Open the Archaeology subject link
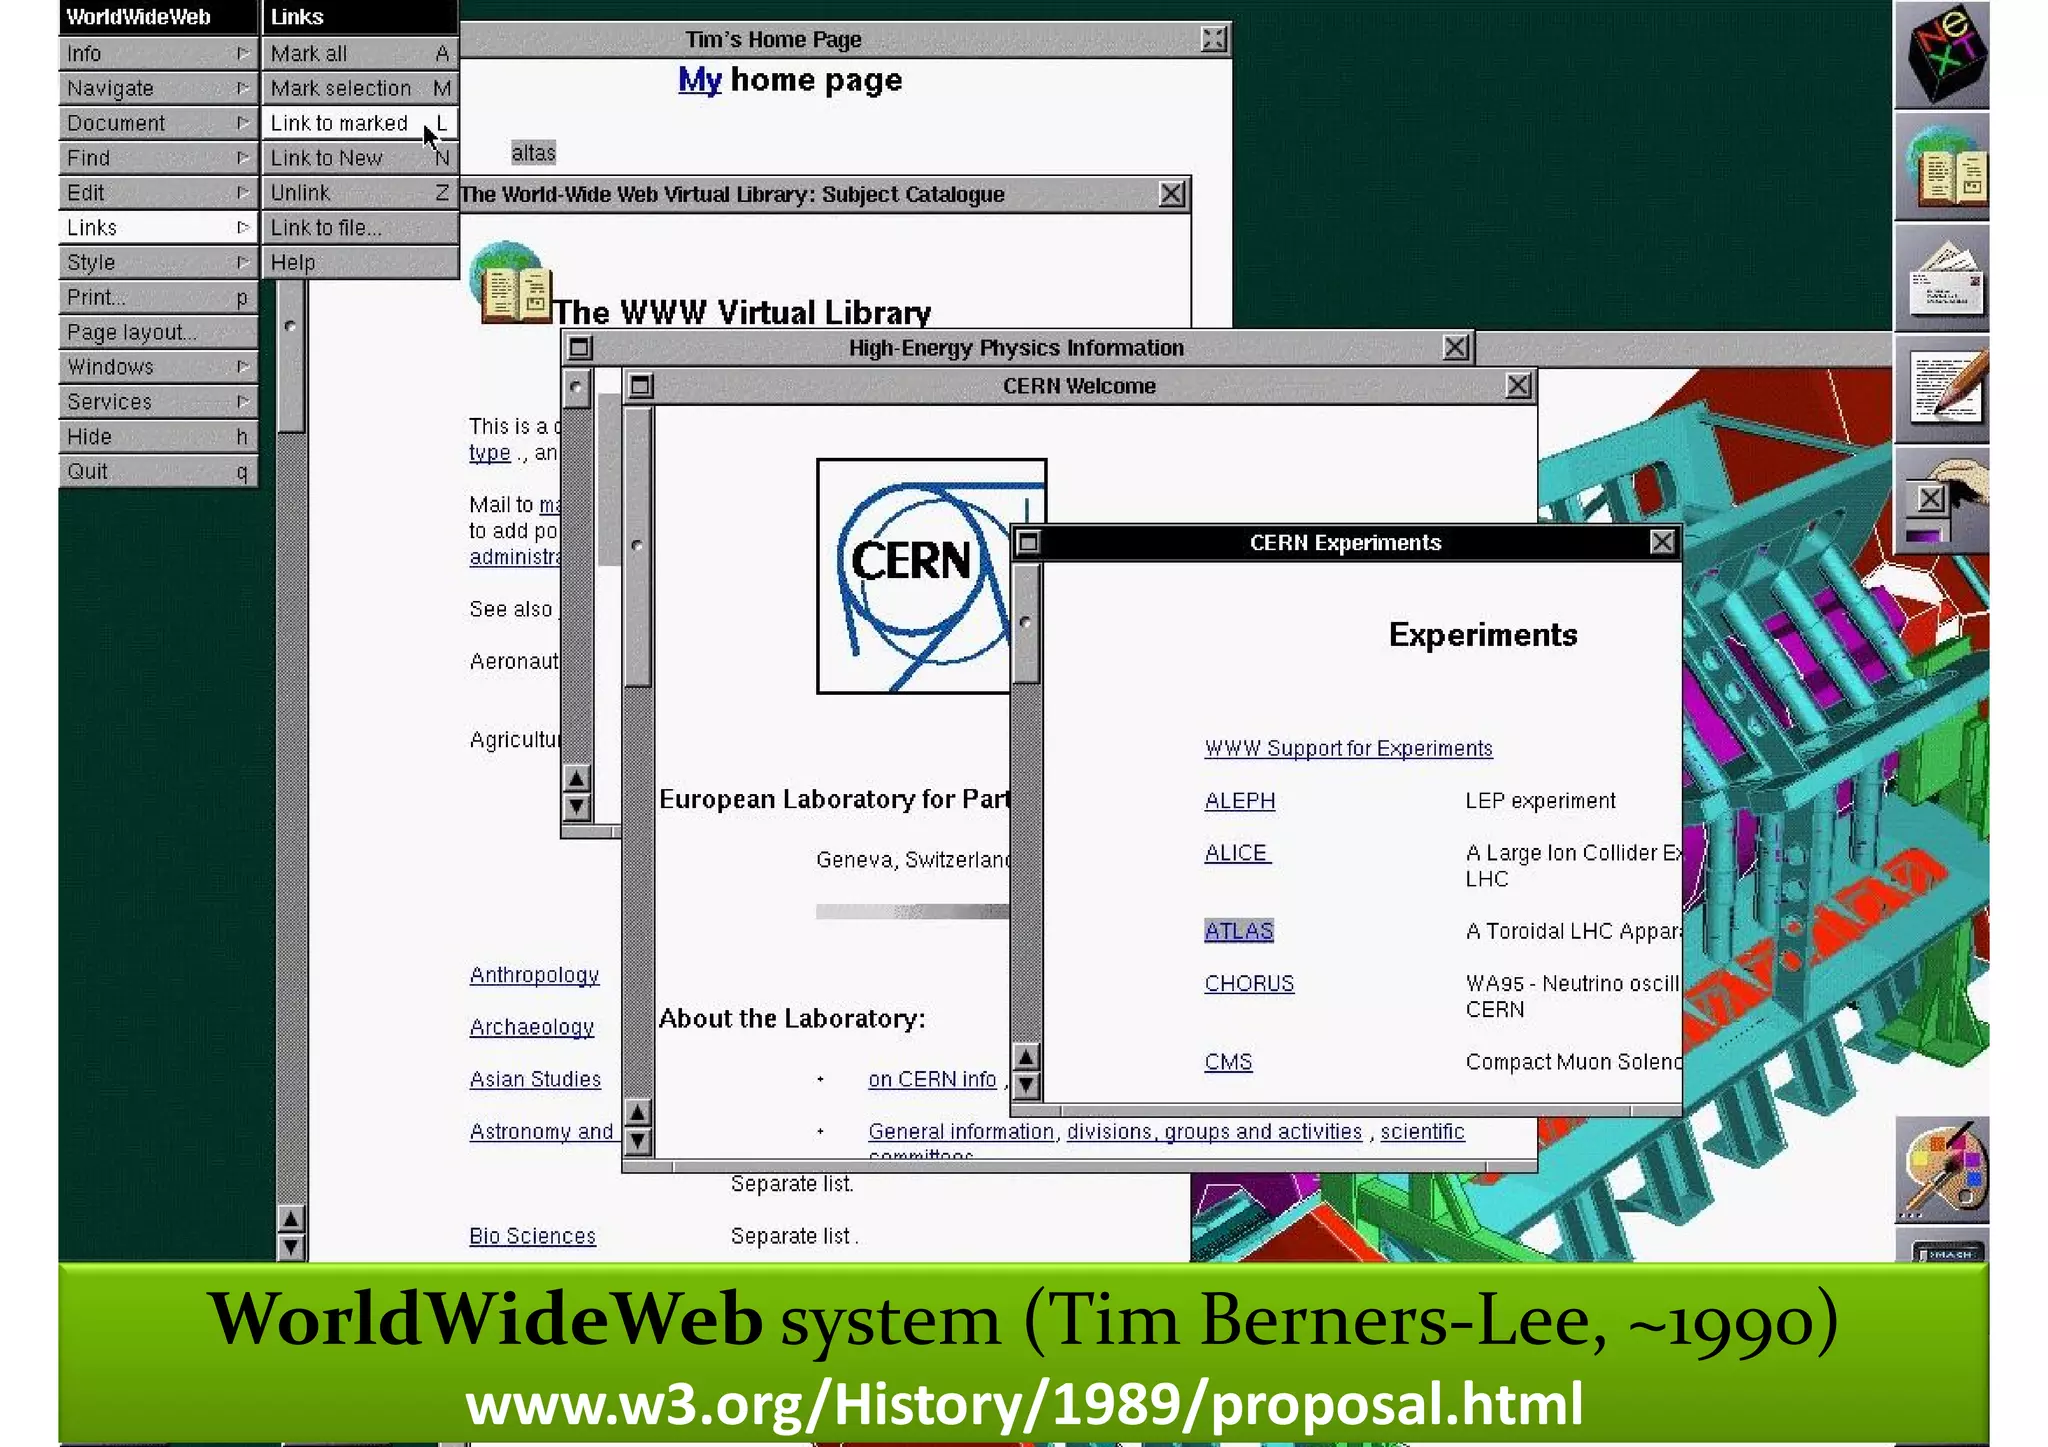The width and height of the screenshot is (2048, 1447). click(x=531, y=1027)
